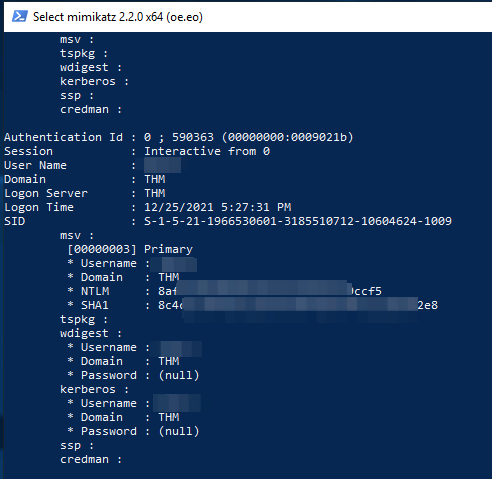Screen dimensions: 492x479
Task: Click the "Logon Time" label
Action: click(x=39, y=207)
